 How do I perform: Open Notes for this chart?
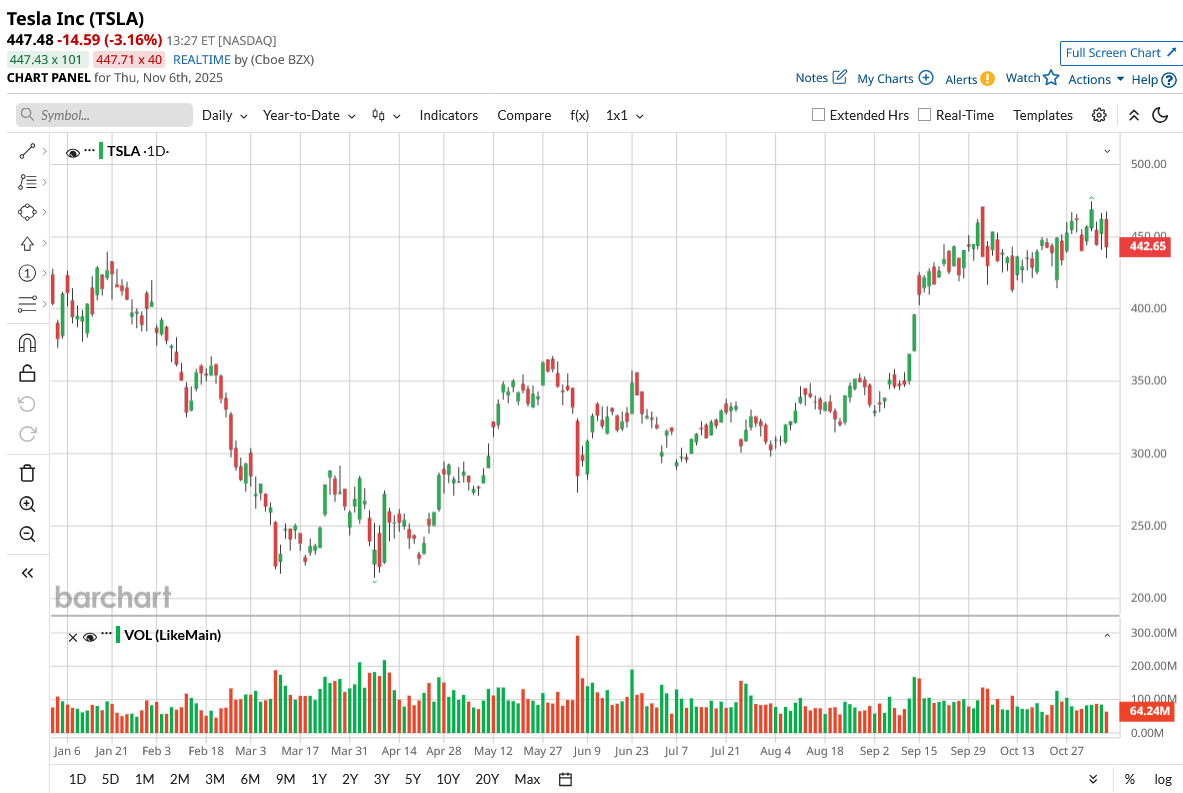point(821,77)
